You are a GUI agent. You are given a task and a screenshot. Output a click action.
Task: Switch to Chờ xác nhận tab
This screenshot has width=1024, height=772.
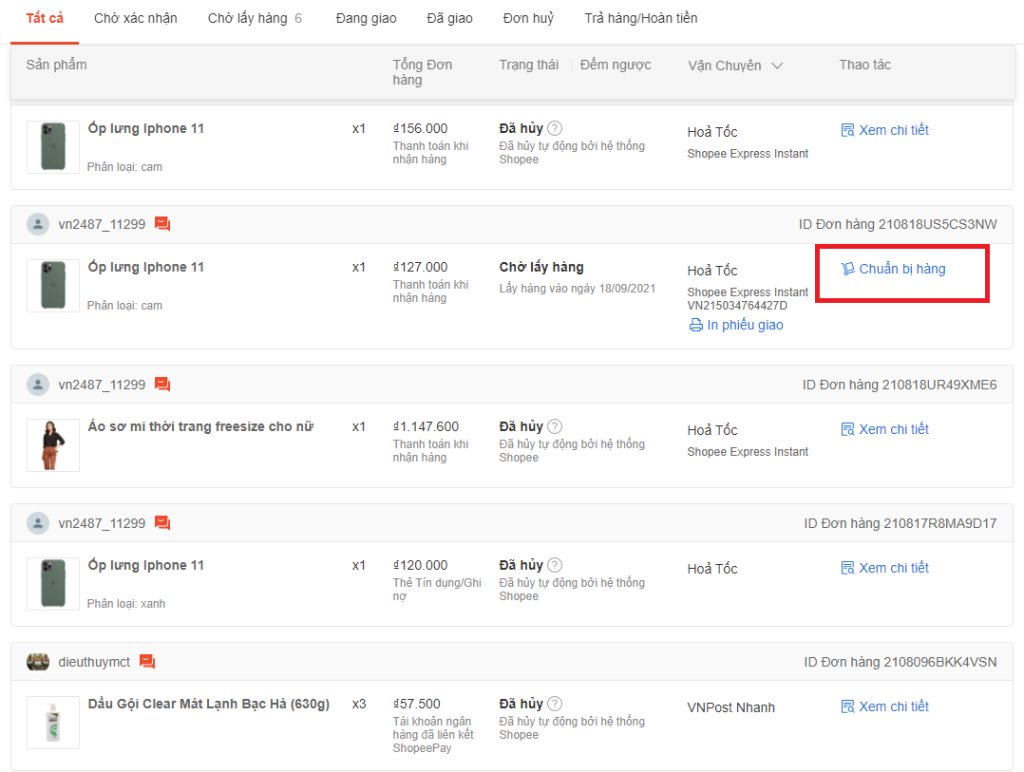[135, 18]
